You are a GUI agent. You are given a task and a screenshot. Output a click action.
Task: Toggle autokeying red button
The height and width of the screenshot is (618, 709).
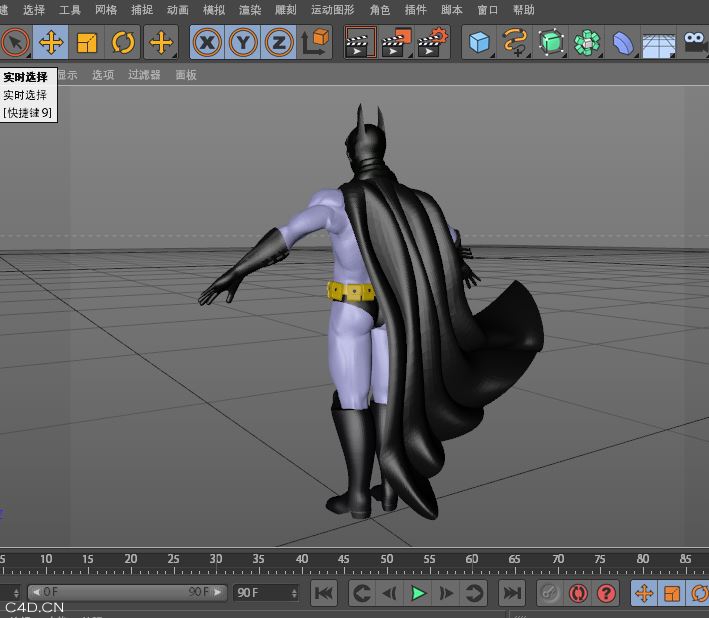[578, 593]
